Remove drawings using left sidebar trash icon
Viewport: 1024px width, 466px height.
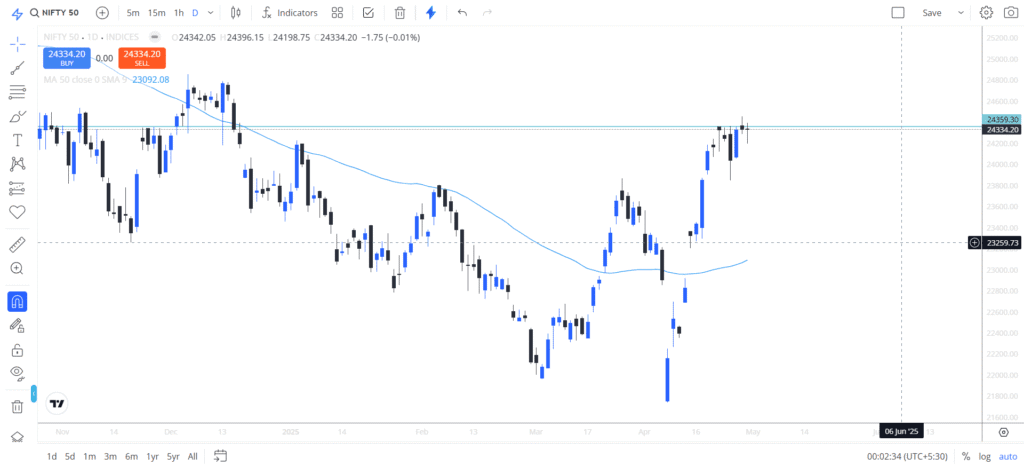pos(18,407)
